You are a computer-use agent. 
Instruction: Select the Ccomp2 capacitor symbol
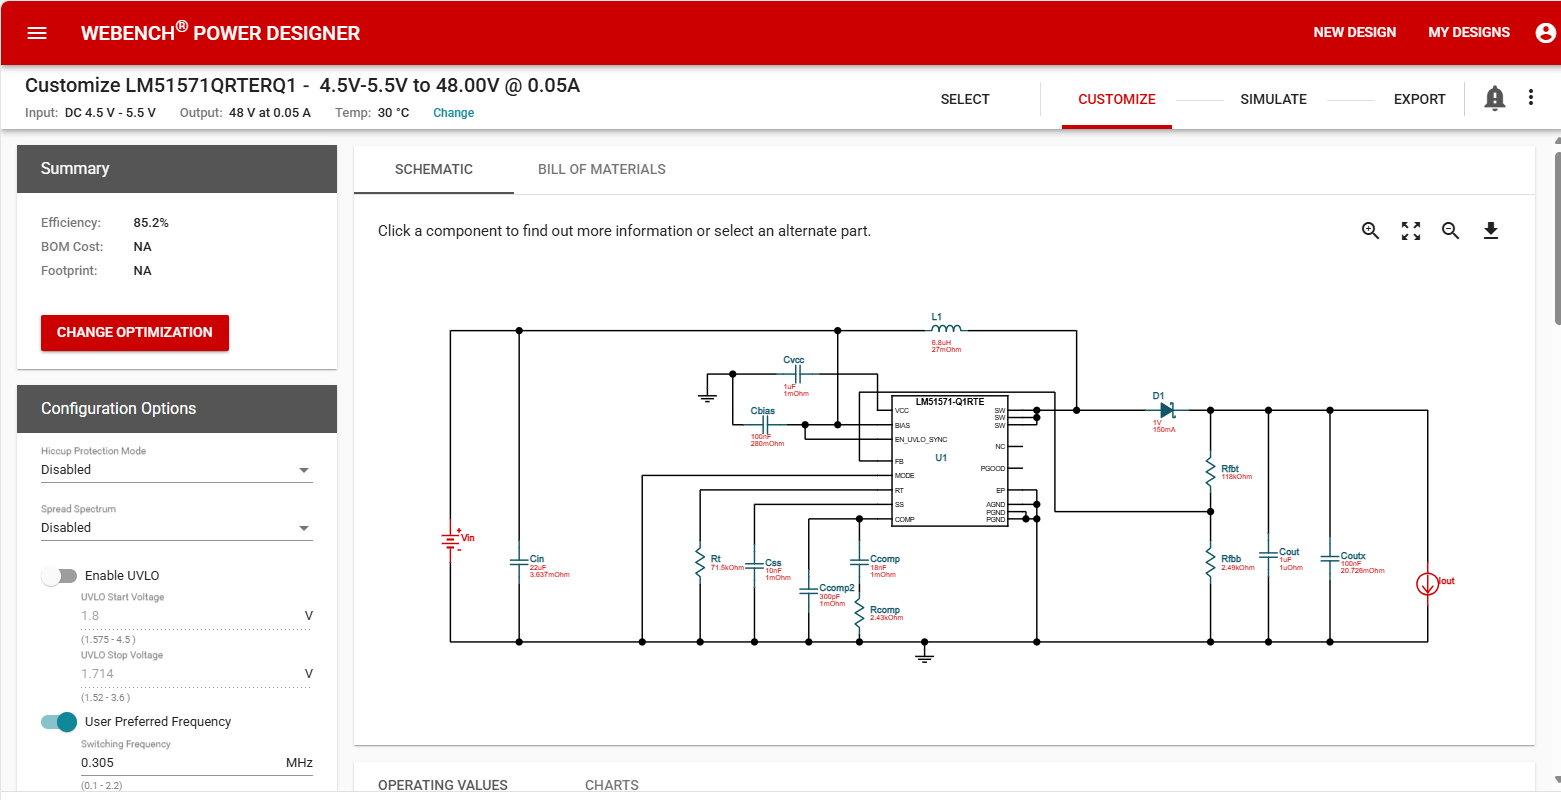809,591
